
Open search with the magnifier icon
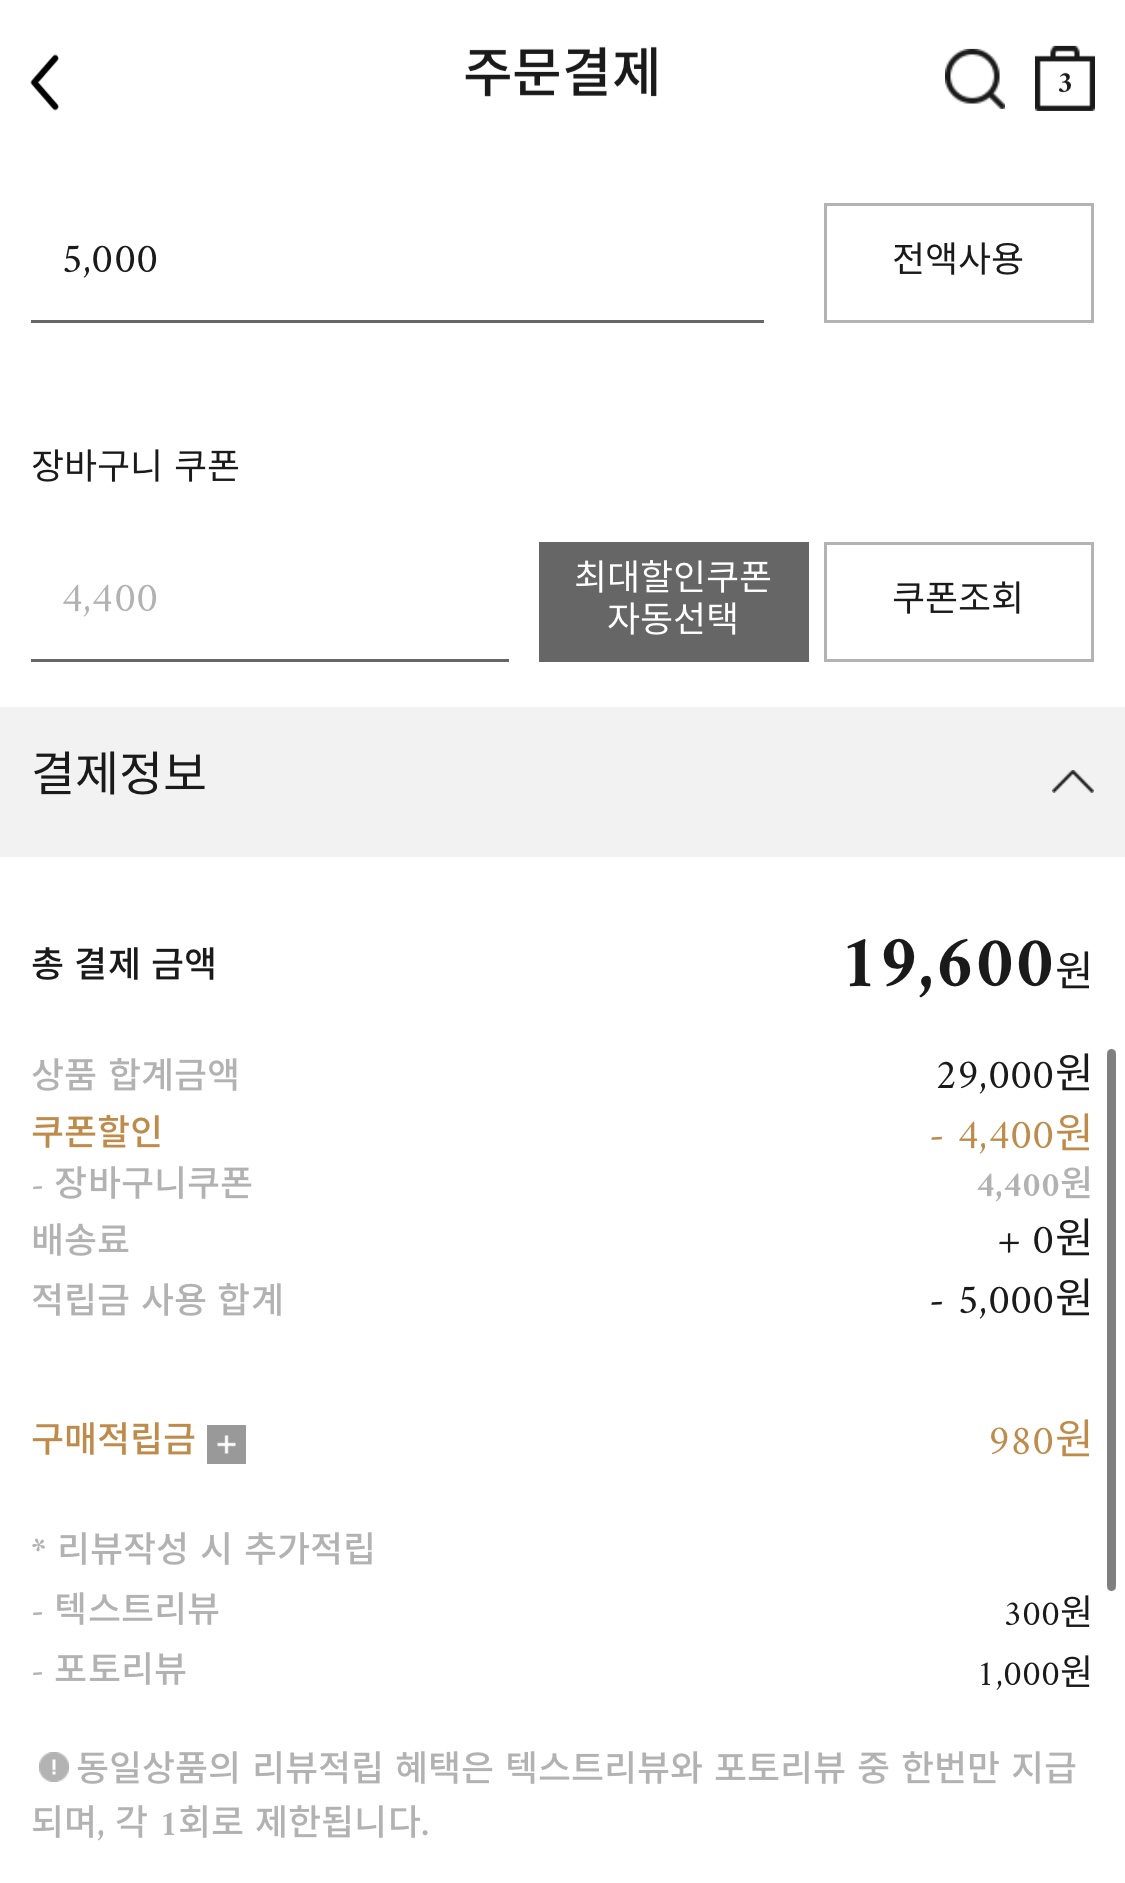click(x=973, y=78)
